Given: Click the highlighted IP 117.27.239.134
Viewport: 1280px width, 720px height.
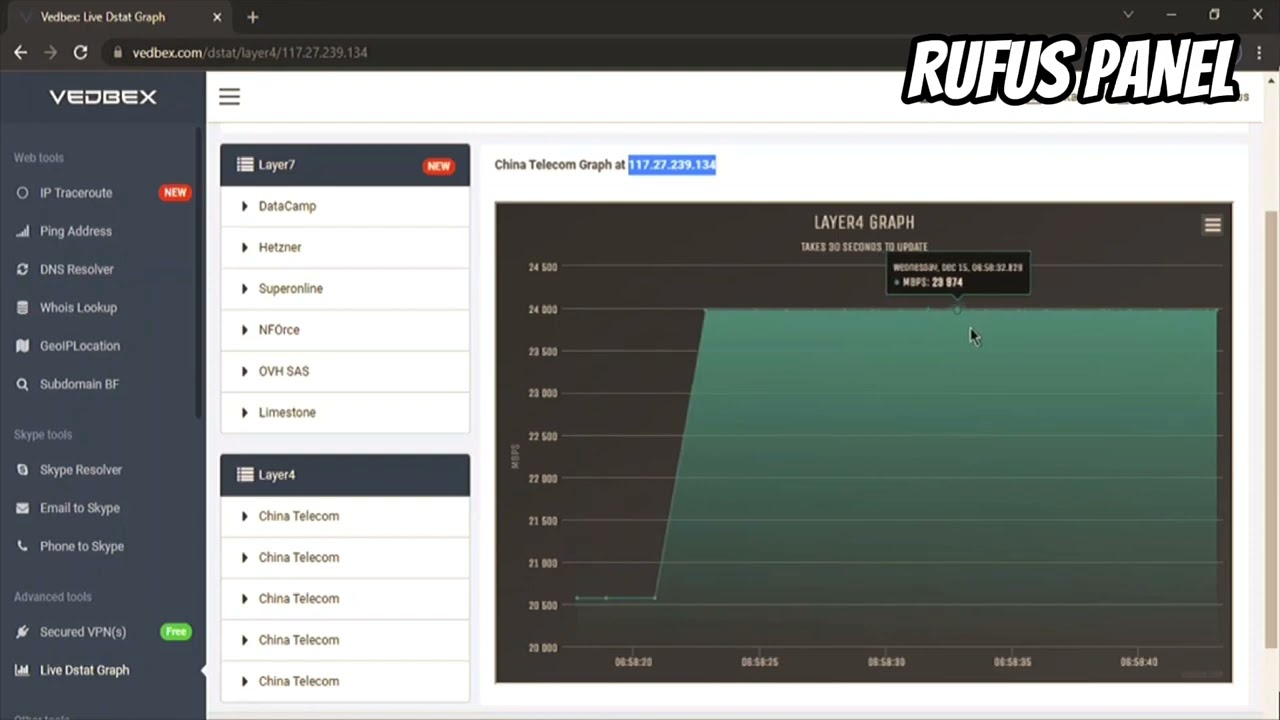Looking at the screenshot, I should coord(672,165).
